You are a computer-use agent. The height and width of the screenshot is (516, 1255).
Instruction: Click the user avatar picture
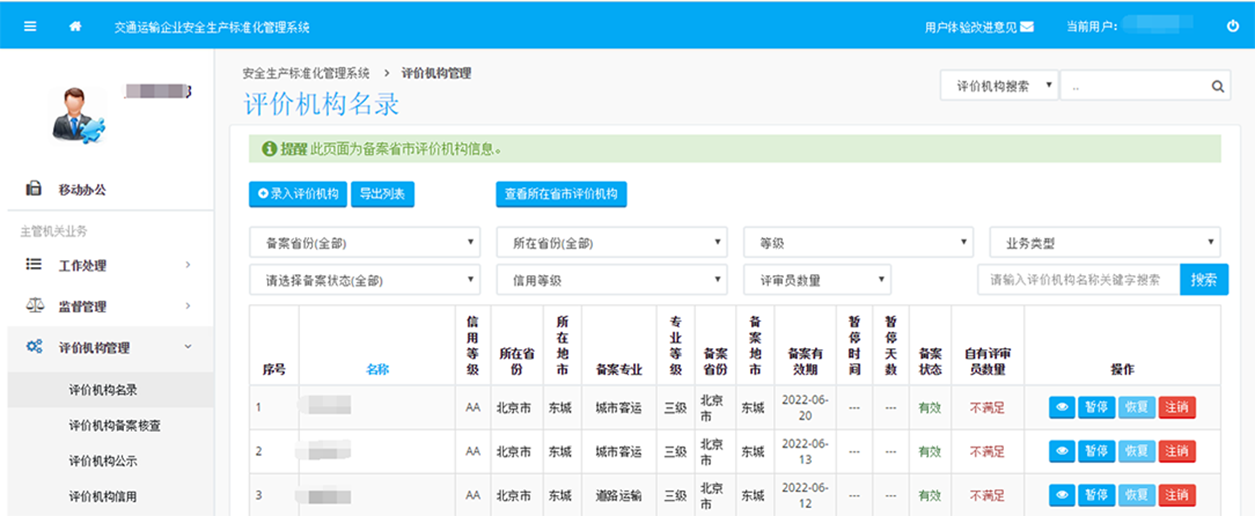(78, 113)
